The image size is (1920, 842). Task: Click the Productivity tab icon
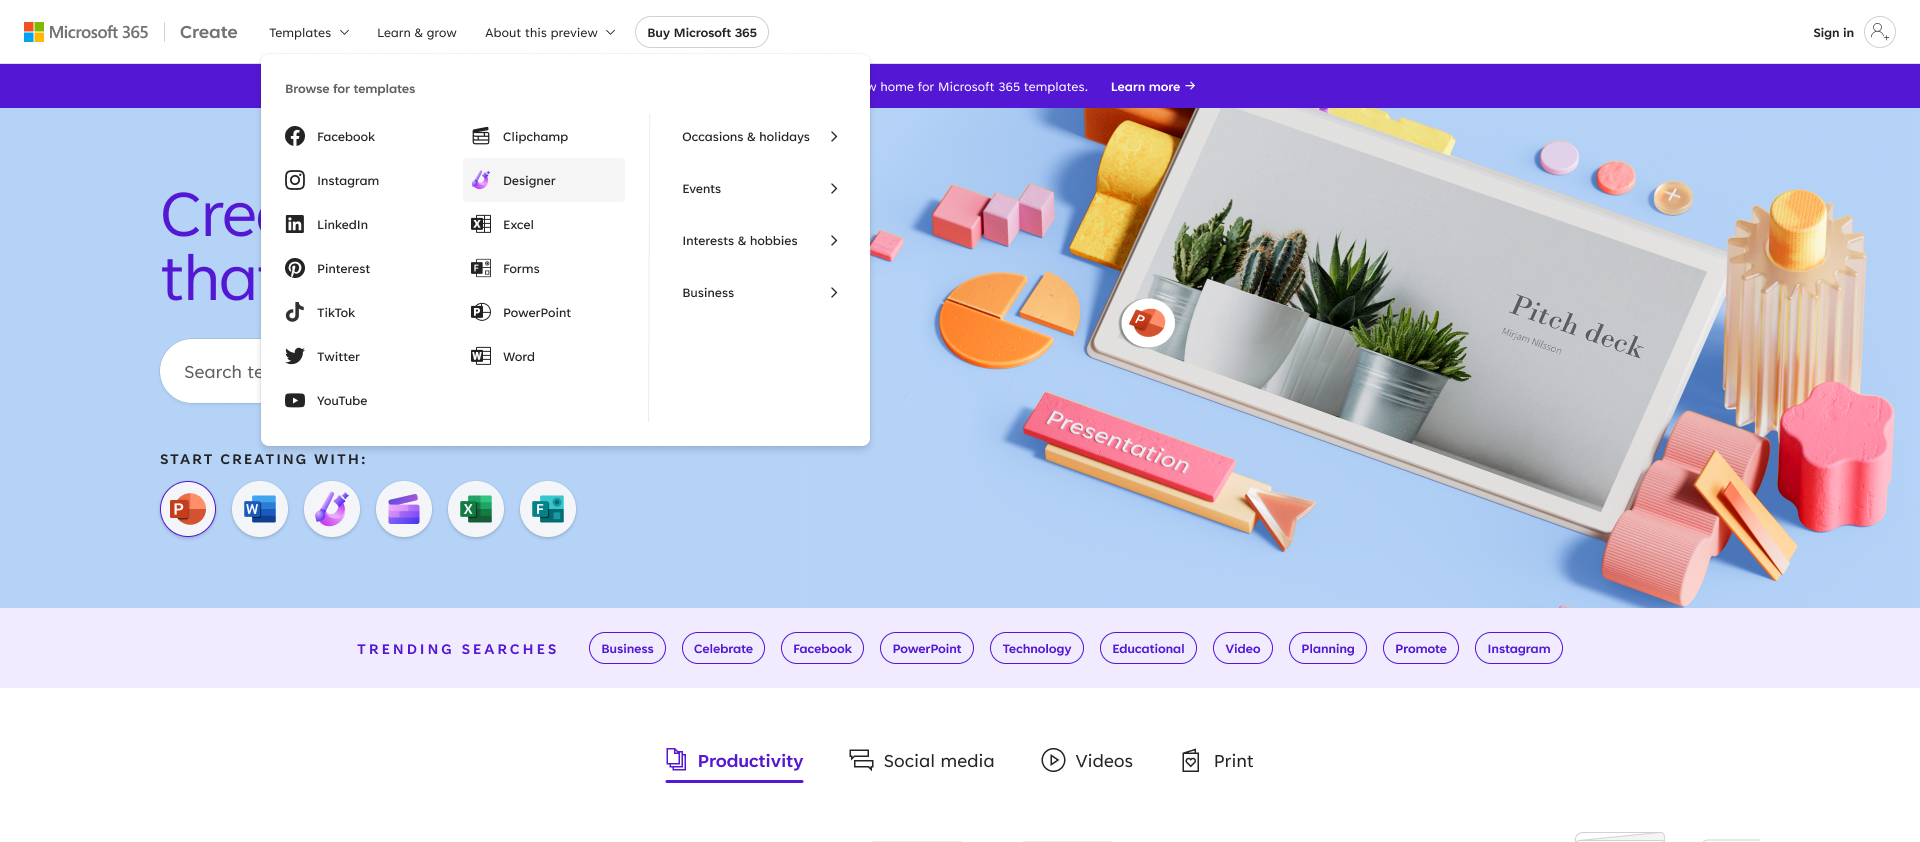click(x=677, y=760)
